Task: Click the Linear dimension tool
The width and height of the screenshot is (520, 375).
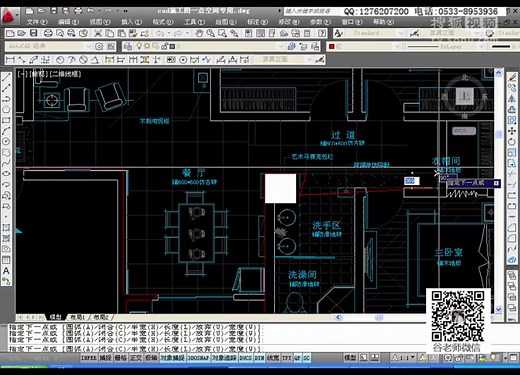Action: [10, 60]
